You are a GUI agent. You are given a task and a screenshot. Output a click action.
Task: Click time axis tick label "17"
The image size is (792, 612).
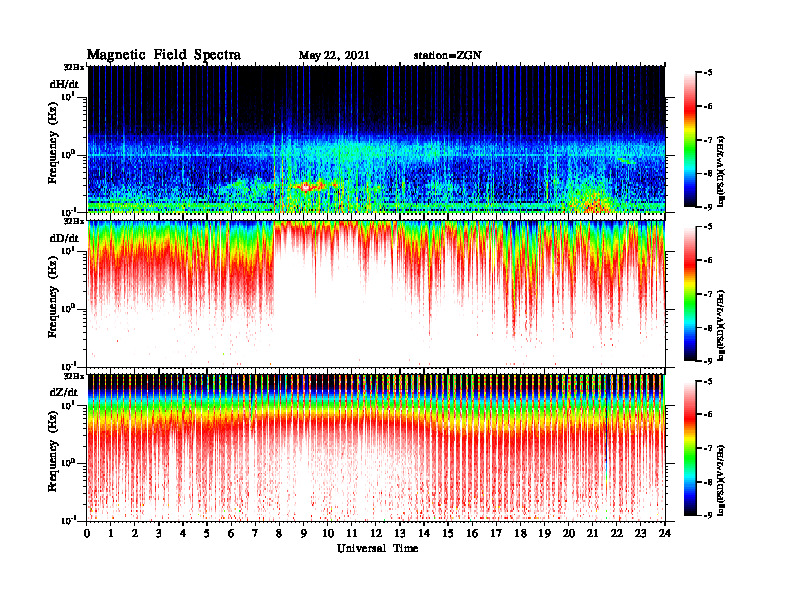[x=496, y=534]
